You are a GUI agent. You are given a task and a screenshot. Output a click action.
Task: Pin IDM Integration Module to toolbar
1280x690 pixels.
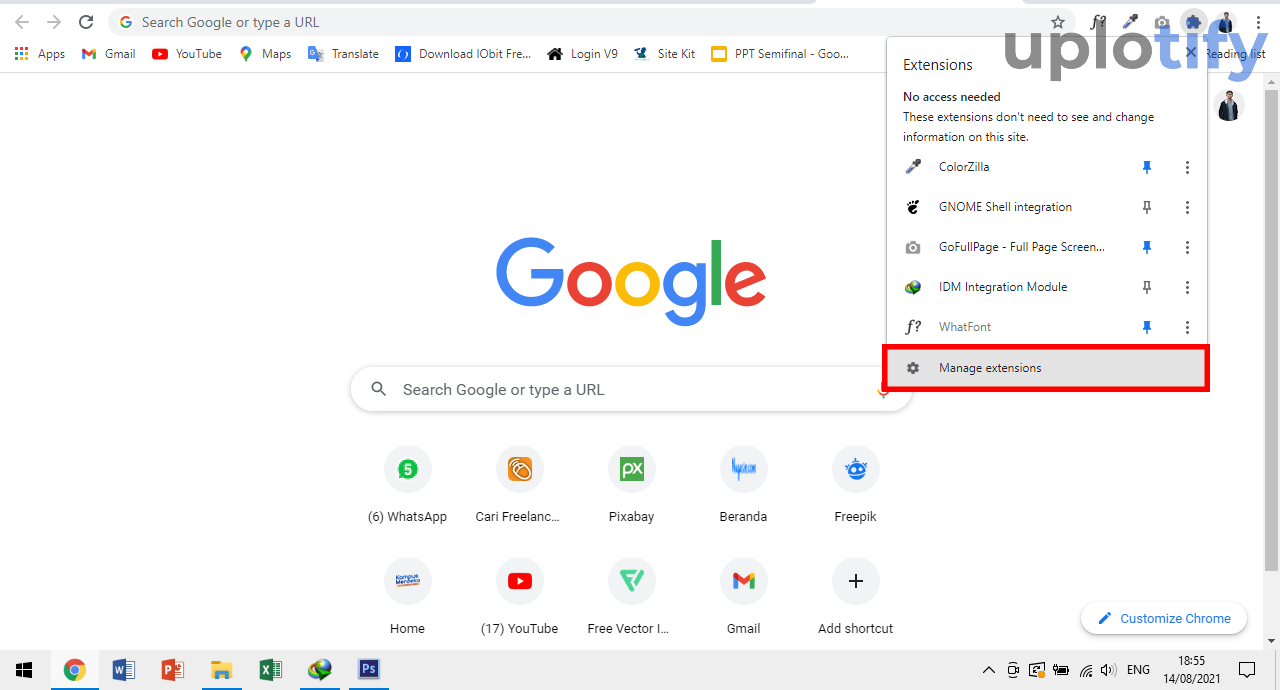pos(1147,287)
